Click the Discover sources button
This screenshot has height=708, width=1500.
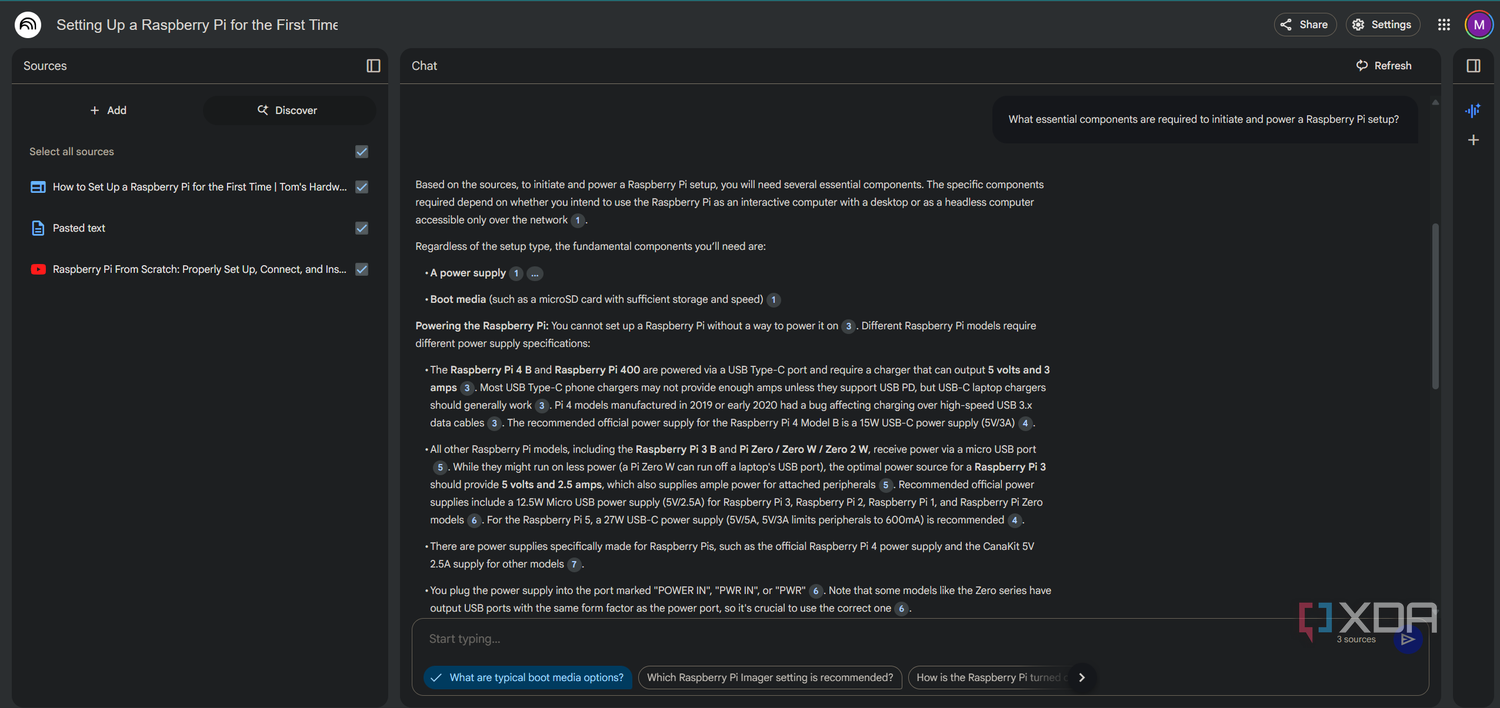coord(288,110)
